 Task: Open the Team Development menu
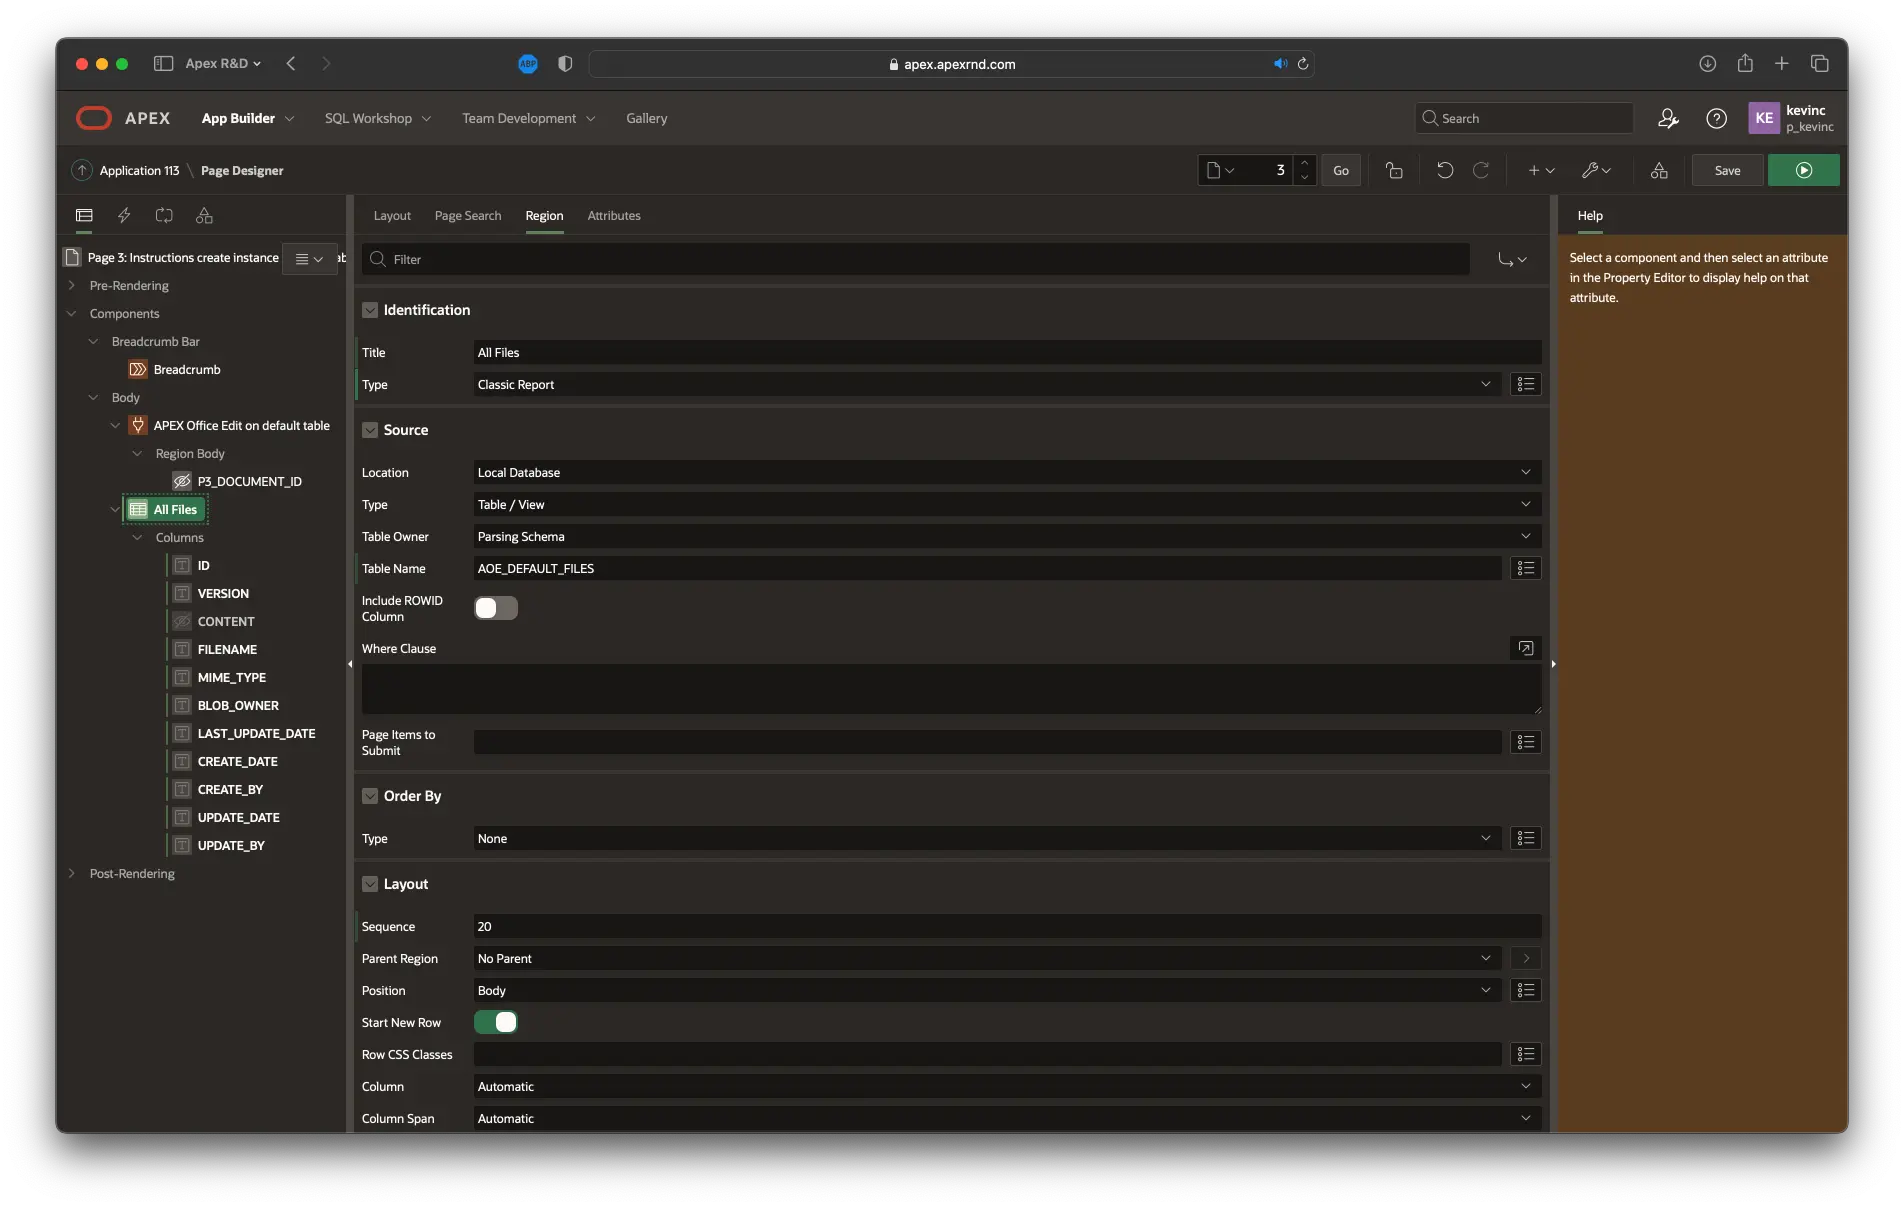click(528, 118)
